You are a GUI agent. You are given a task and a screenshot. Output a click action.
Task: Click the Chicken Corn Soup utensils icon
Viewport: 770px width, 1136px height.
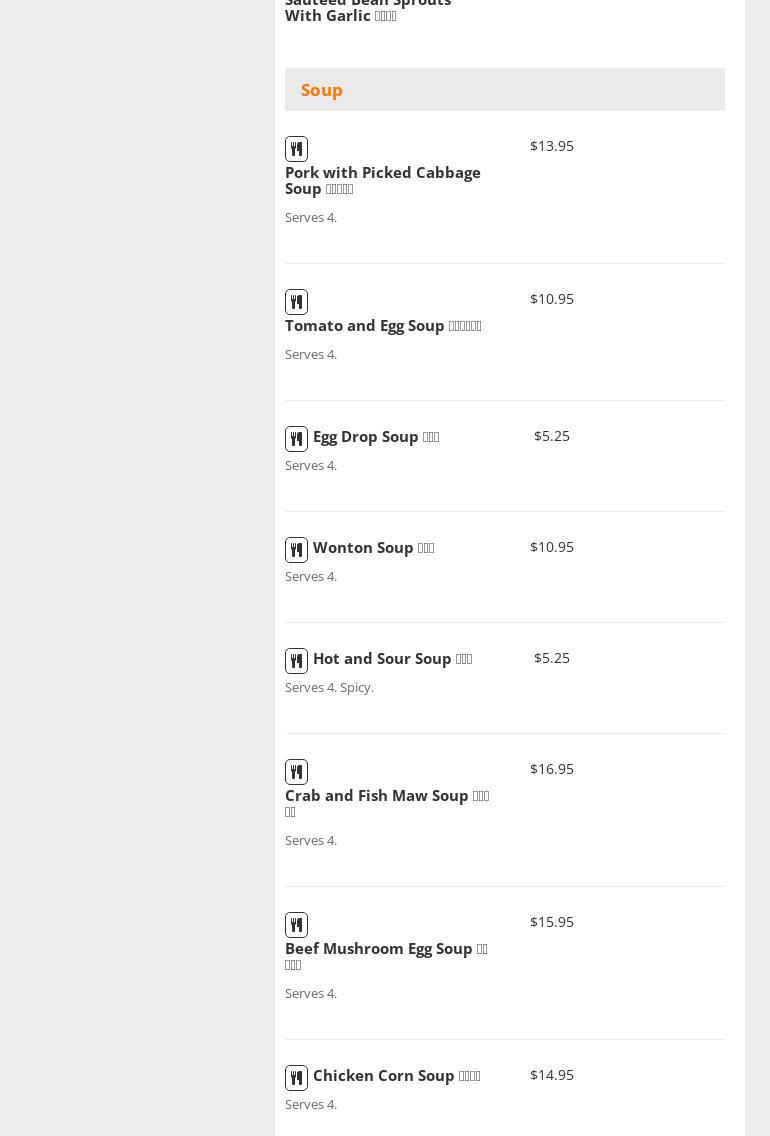296,1078
